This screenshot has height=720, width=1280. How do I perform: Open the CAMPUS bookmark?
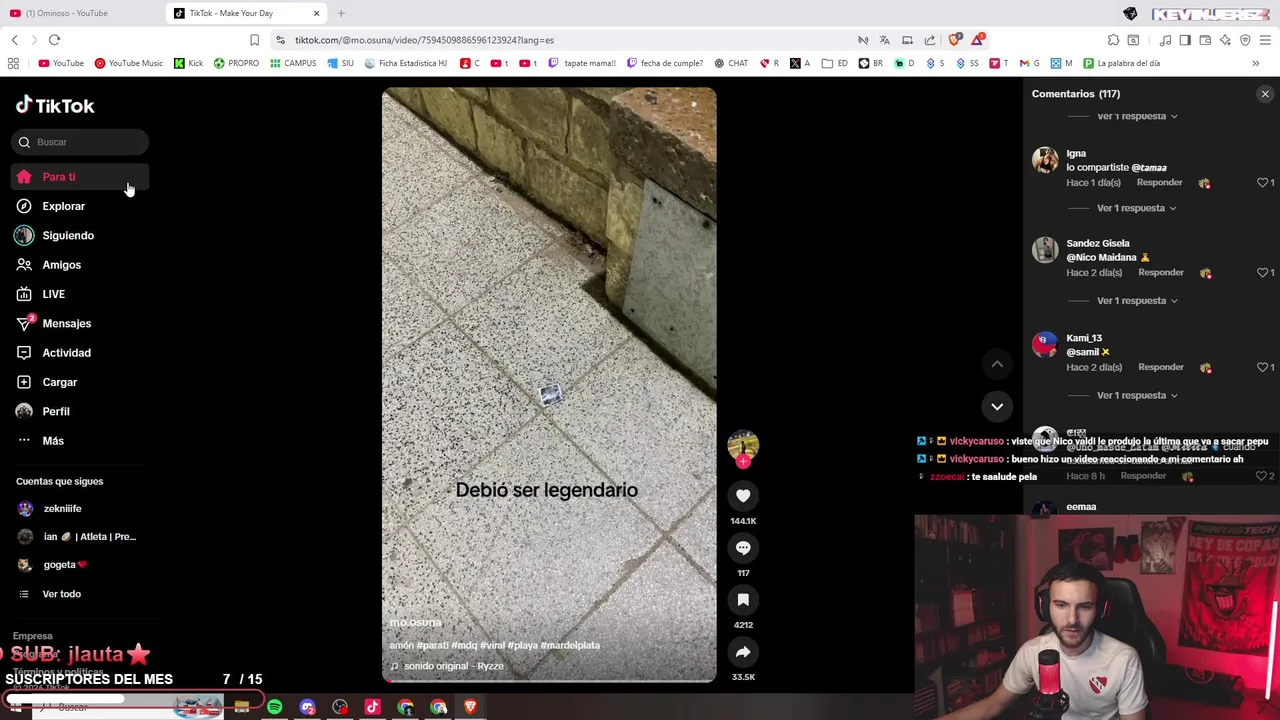pos(292,63)
